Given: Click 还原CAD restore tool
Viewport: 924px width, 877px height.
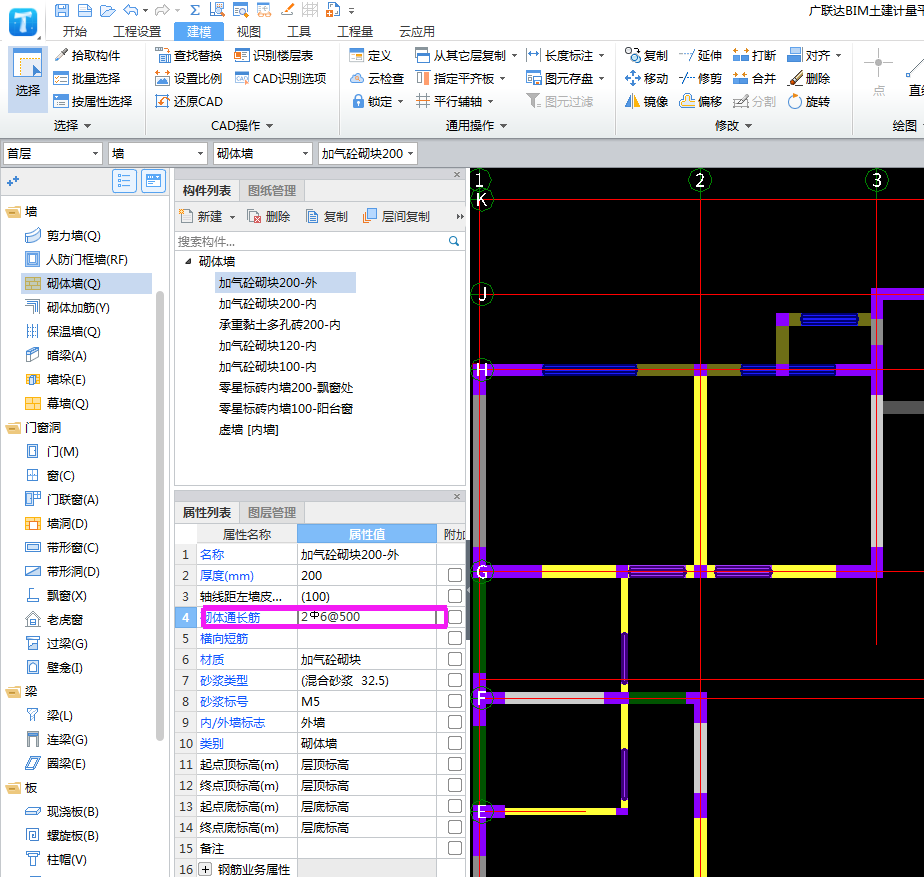Looking at the screenshot, I should point(189,101).
